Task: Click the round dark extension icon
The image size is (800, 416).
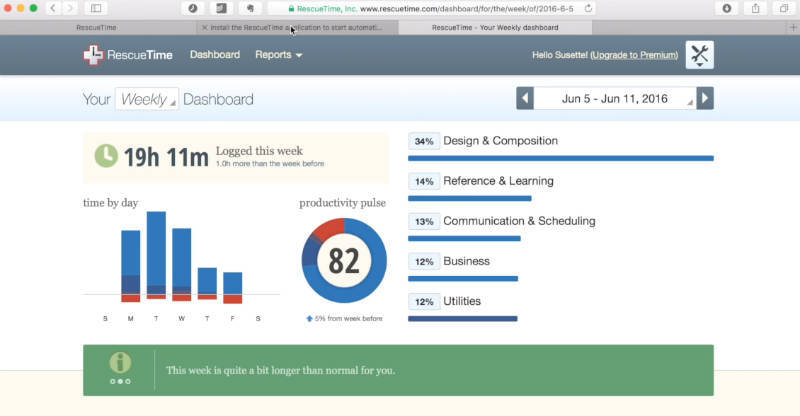Action: point(193,8)
